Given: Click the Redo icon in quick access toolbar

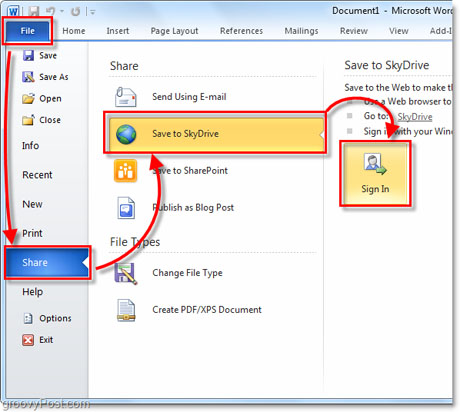Looking at the screenshot, I should pyautogui.click(x=76, y=12).
